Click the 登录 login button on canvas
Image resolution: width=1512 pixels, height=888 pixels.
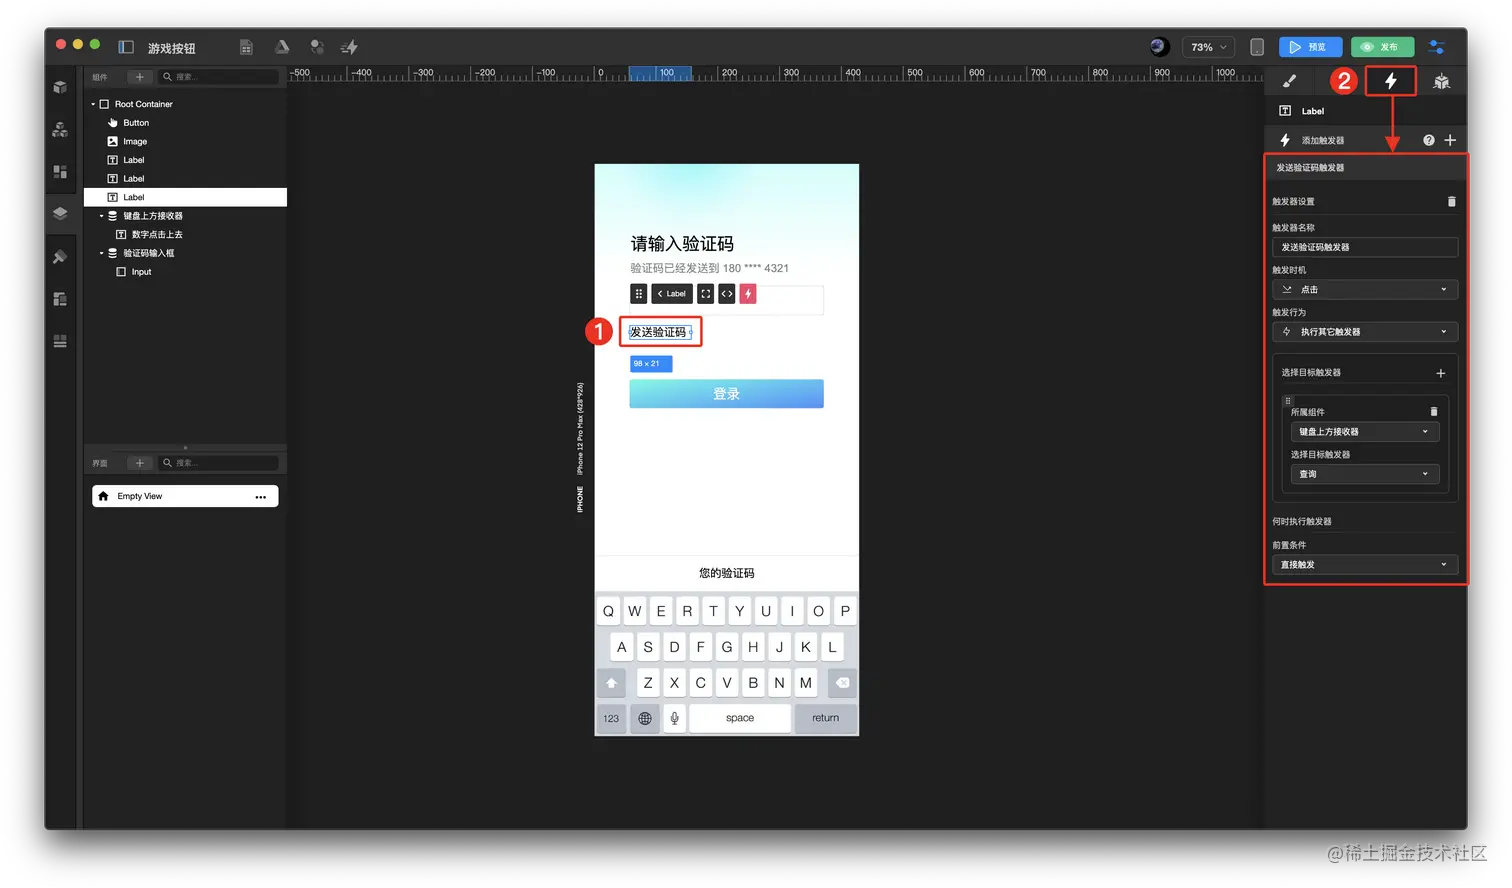point(726,393)
